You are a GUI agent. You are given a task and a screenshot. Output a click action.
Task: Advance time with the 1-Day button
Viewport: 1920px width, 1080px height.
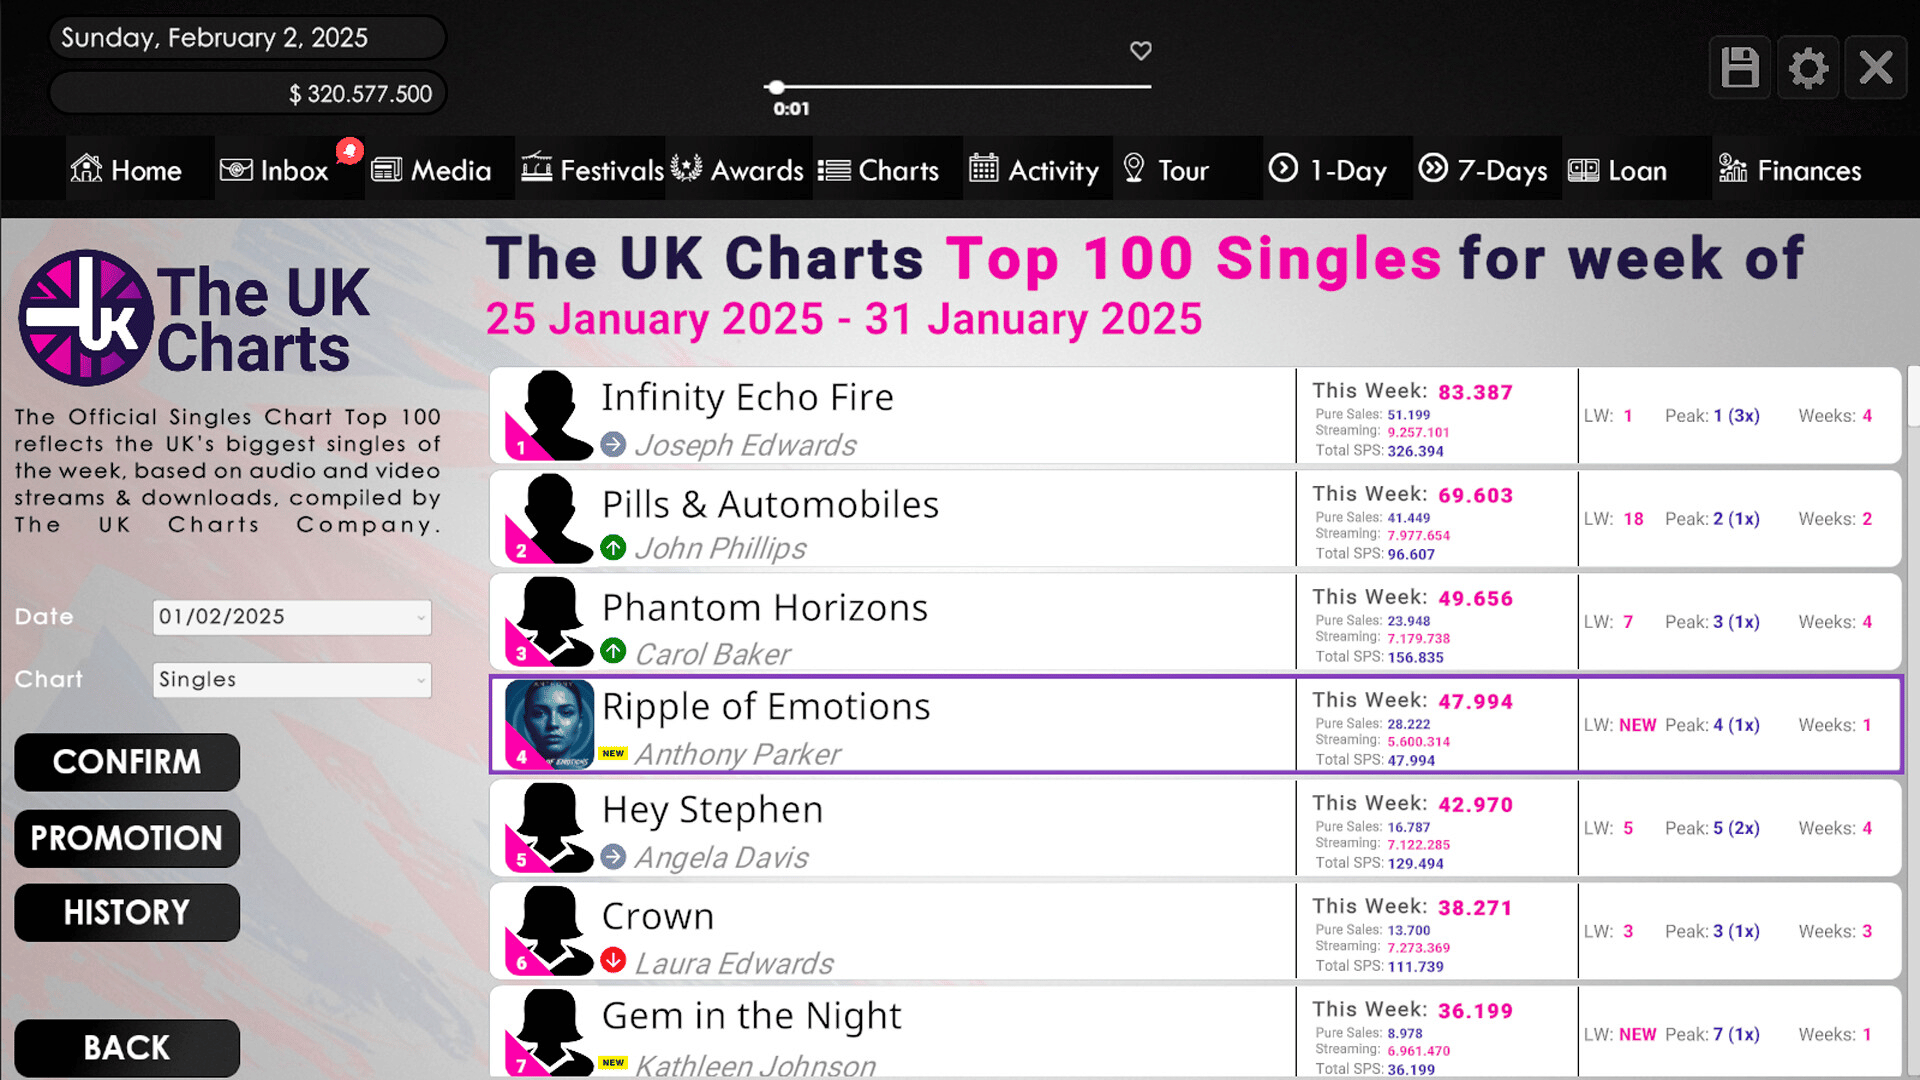[1328, 170]
